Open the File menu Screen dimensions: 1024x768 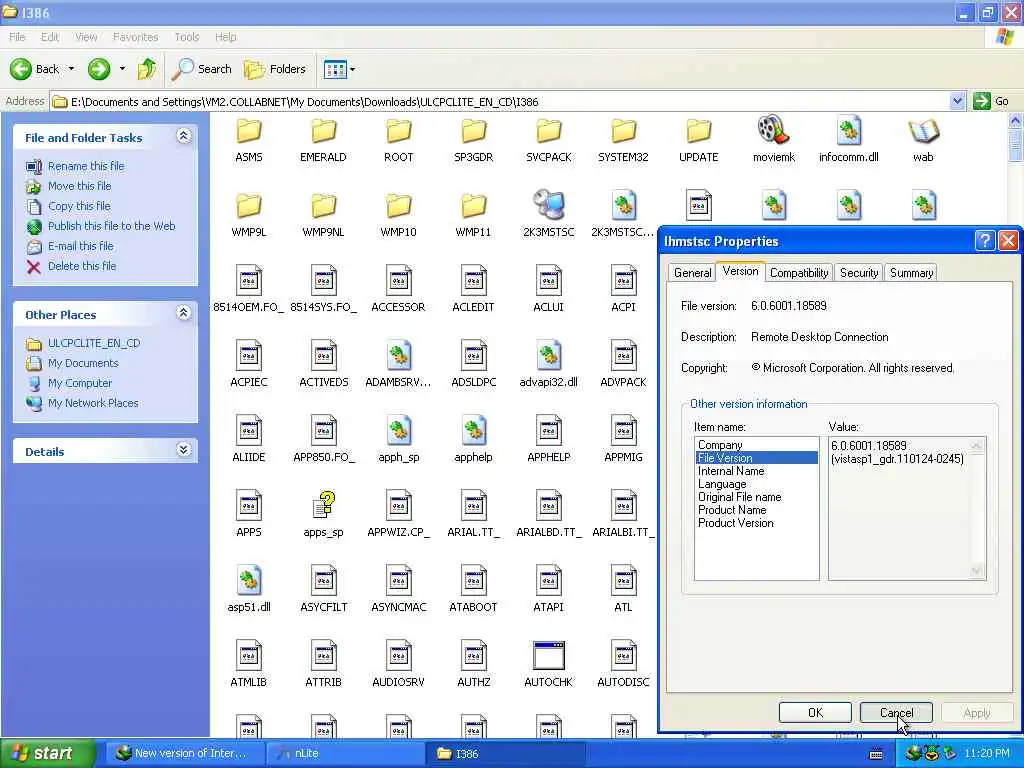pos(17,37)
